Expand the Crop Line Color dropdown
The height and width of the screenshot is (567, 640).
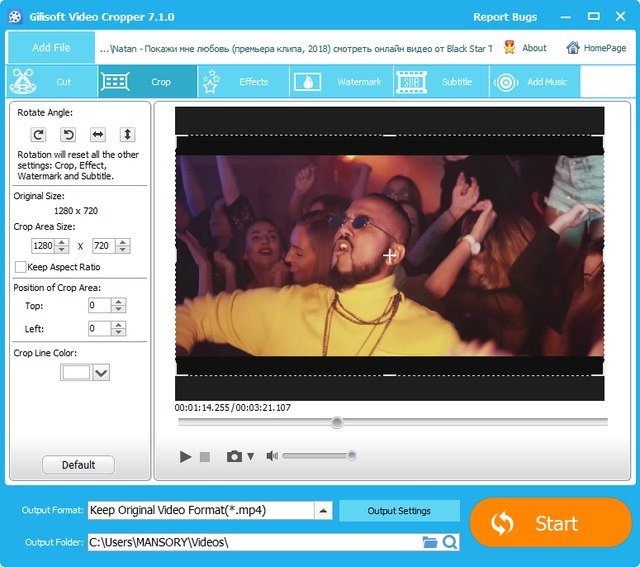[x=101, y=372]
